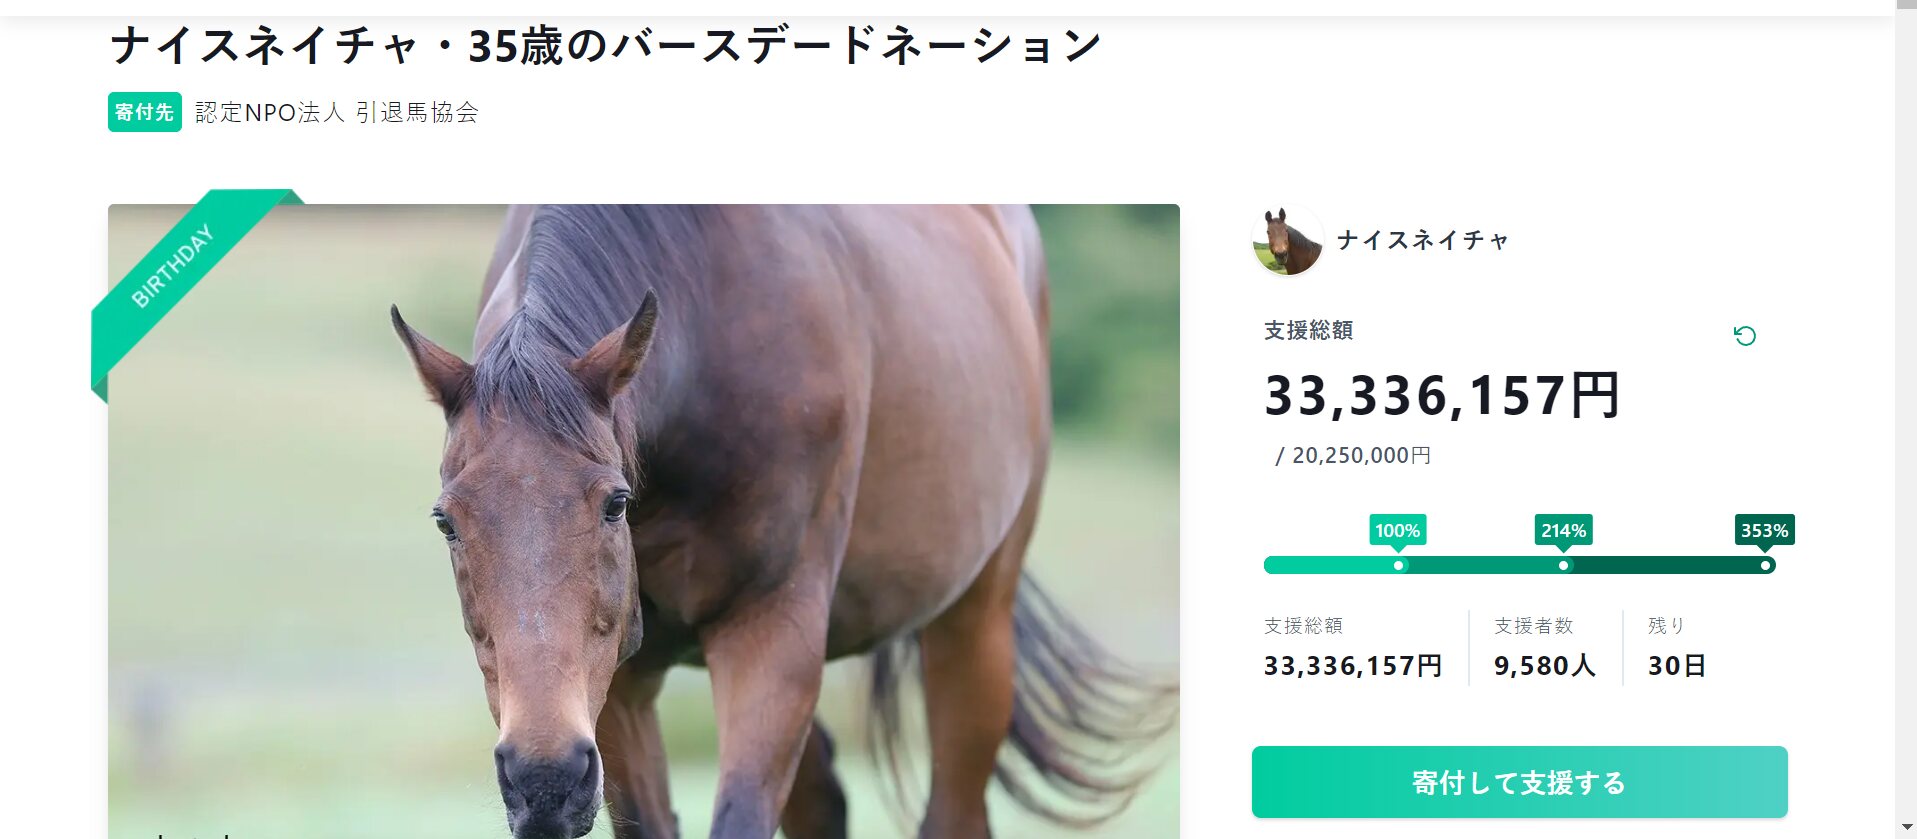
Task: Click the page title ナイスネイチャ・35歳のバースデードネーション
Action: (605, 46)
